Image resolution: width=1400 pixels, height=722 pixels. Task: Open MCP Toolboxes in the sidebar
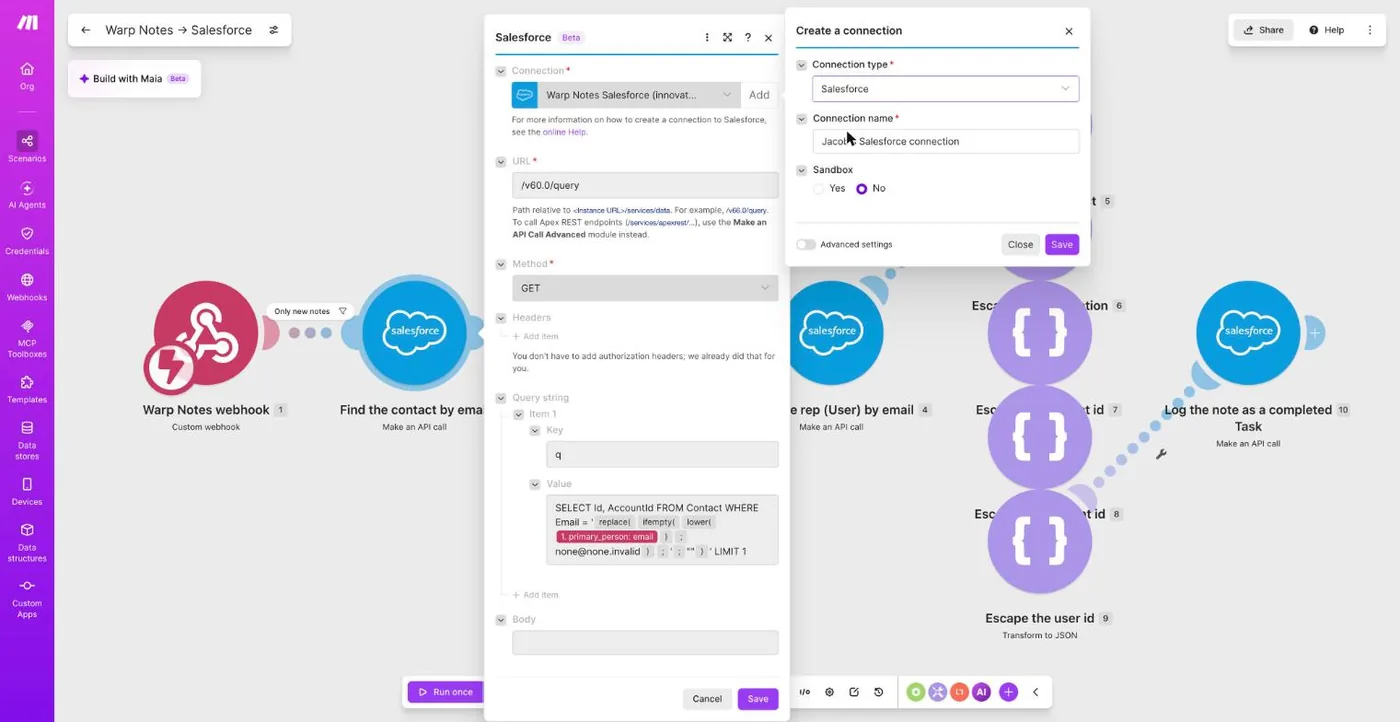(27, 339)
